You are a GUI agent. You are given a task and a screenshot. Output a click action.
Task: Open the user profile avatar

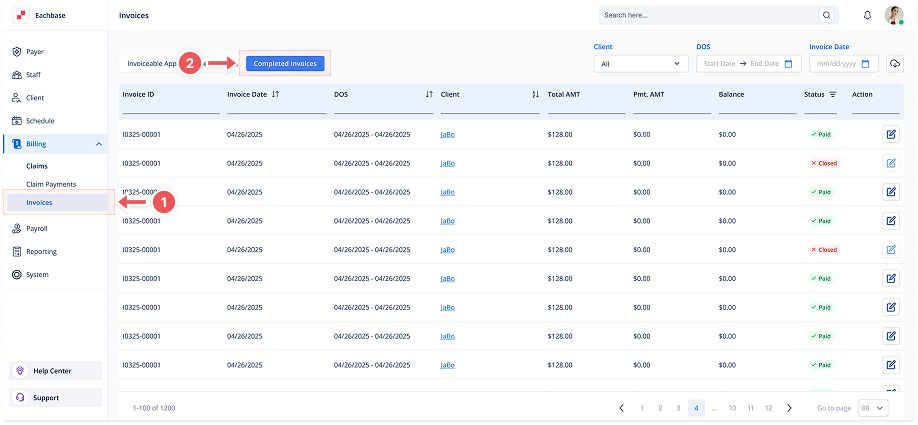coord(894,15)
